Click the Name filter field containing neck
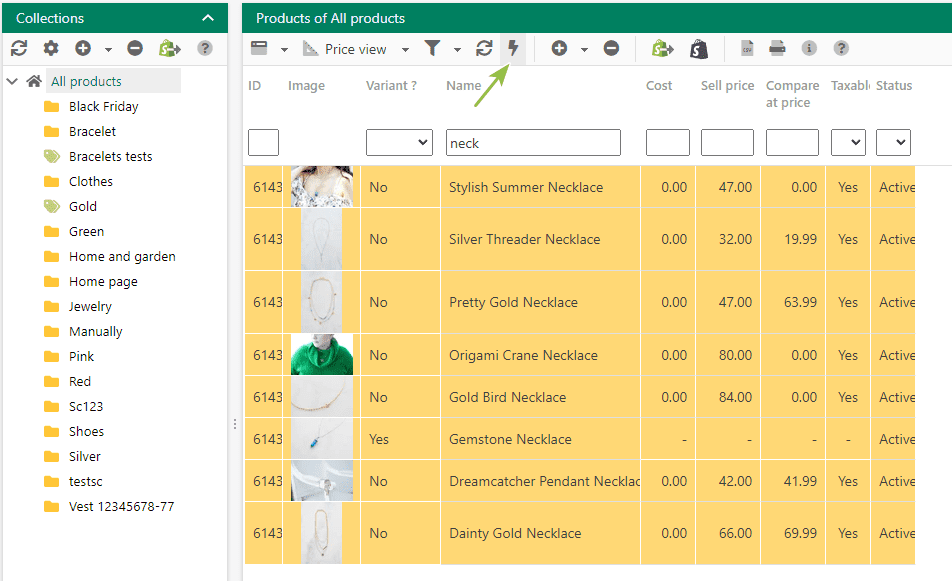 (533, 143)
